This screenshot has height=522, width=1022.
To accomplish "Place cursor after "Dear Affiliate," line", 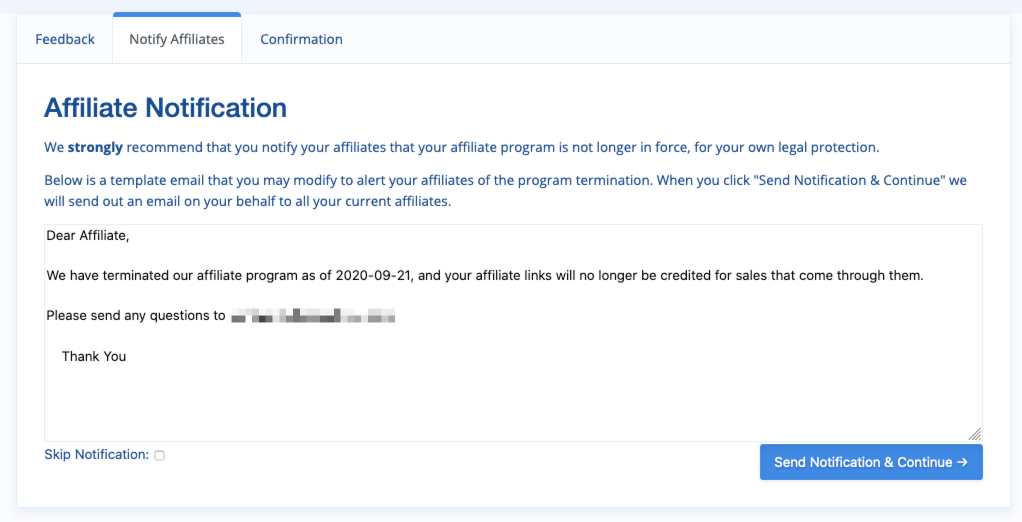I will pos(130,236).
